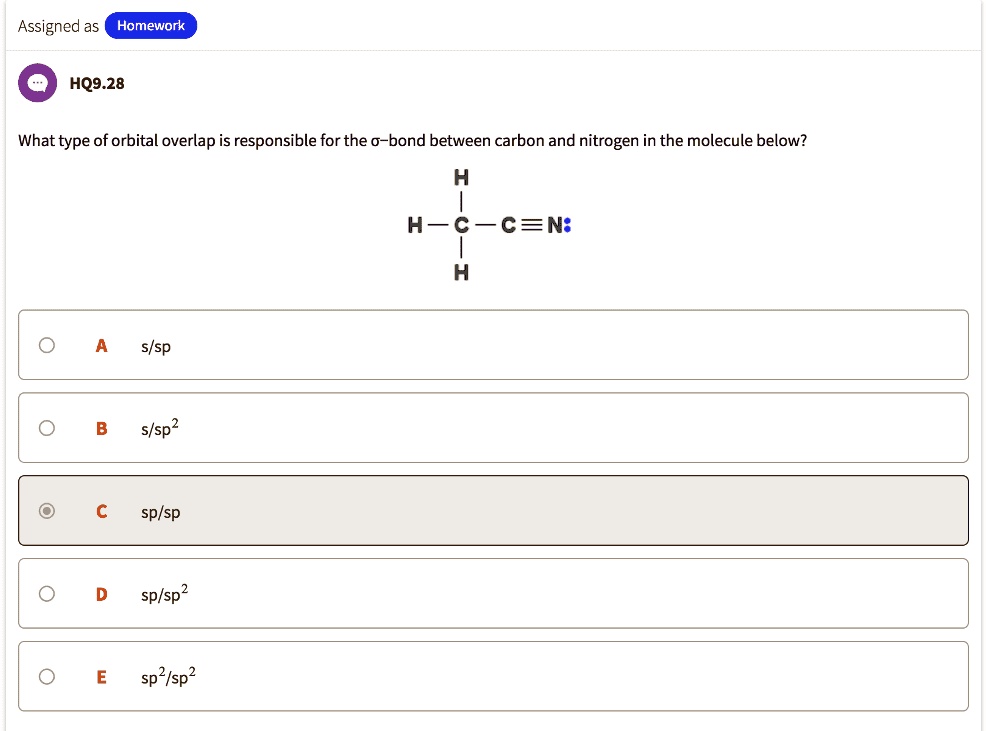The image size is (986, 731).
Task: Click the highlighted answer row C sp/sp
Action: pos(493,510)
